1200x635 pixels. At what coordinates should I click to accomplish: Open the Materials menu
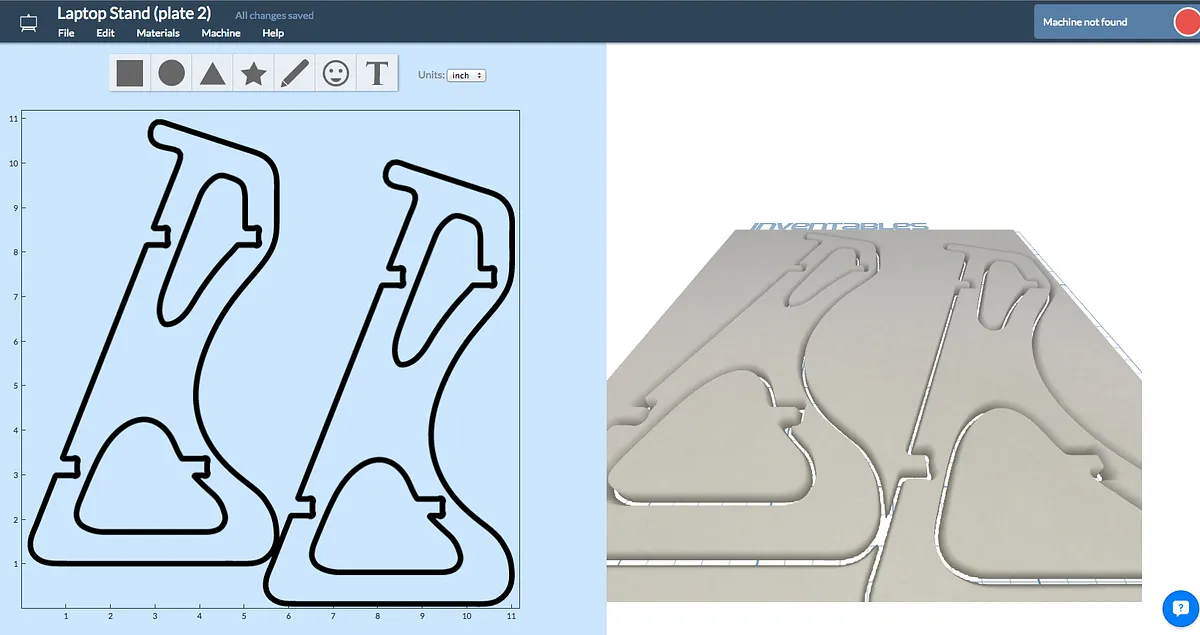158,33
